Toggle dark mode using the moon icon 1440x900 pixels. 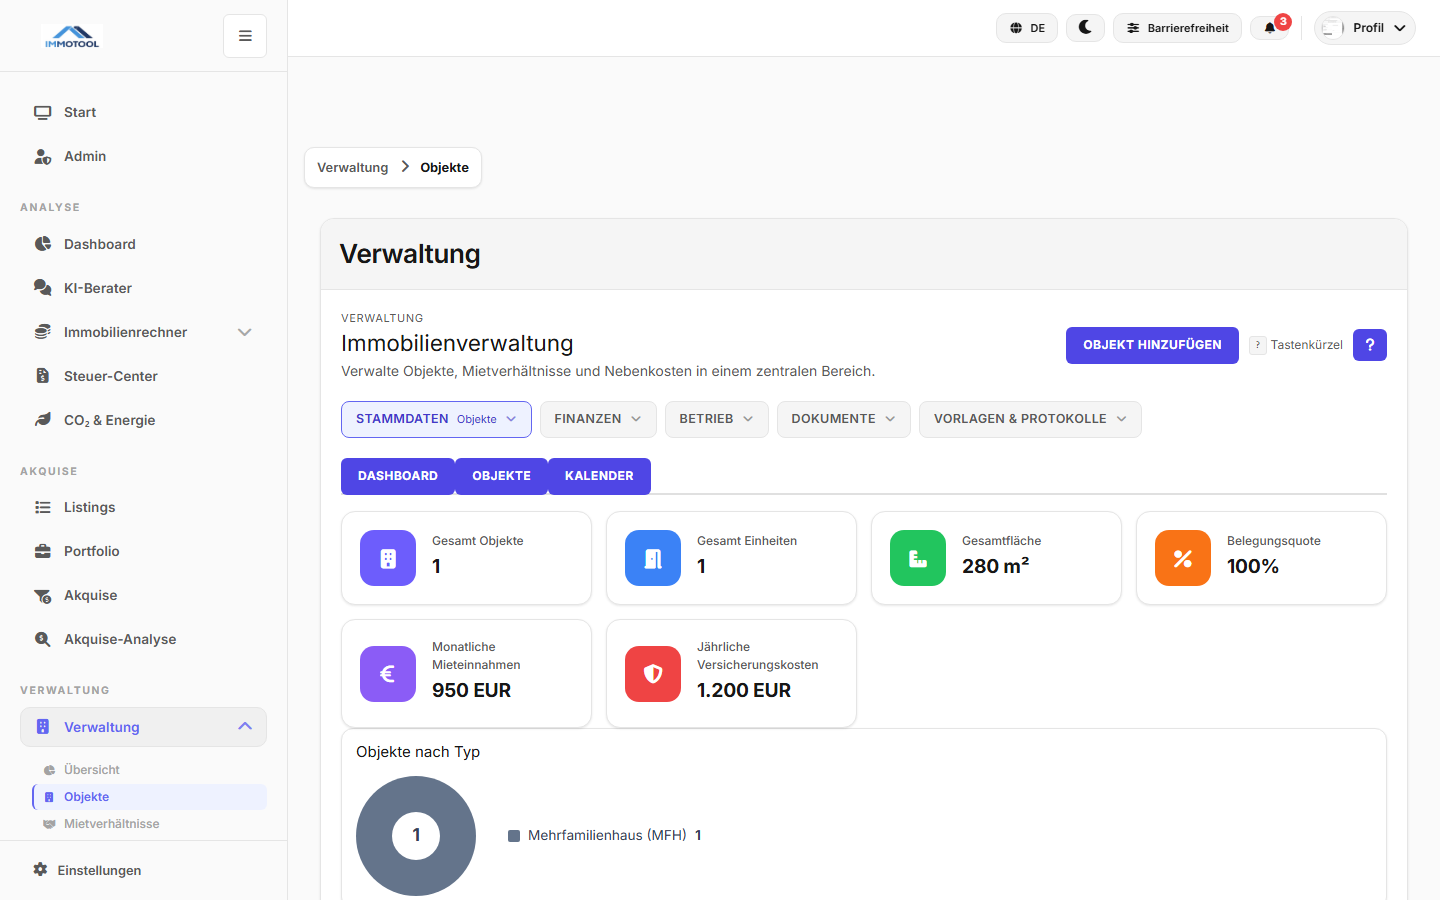click(1085, 27)
